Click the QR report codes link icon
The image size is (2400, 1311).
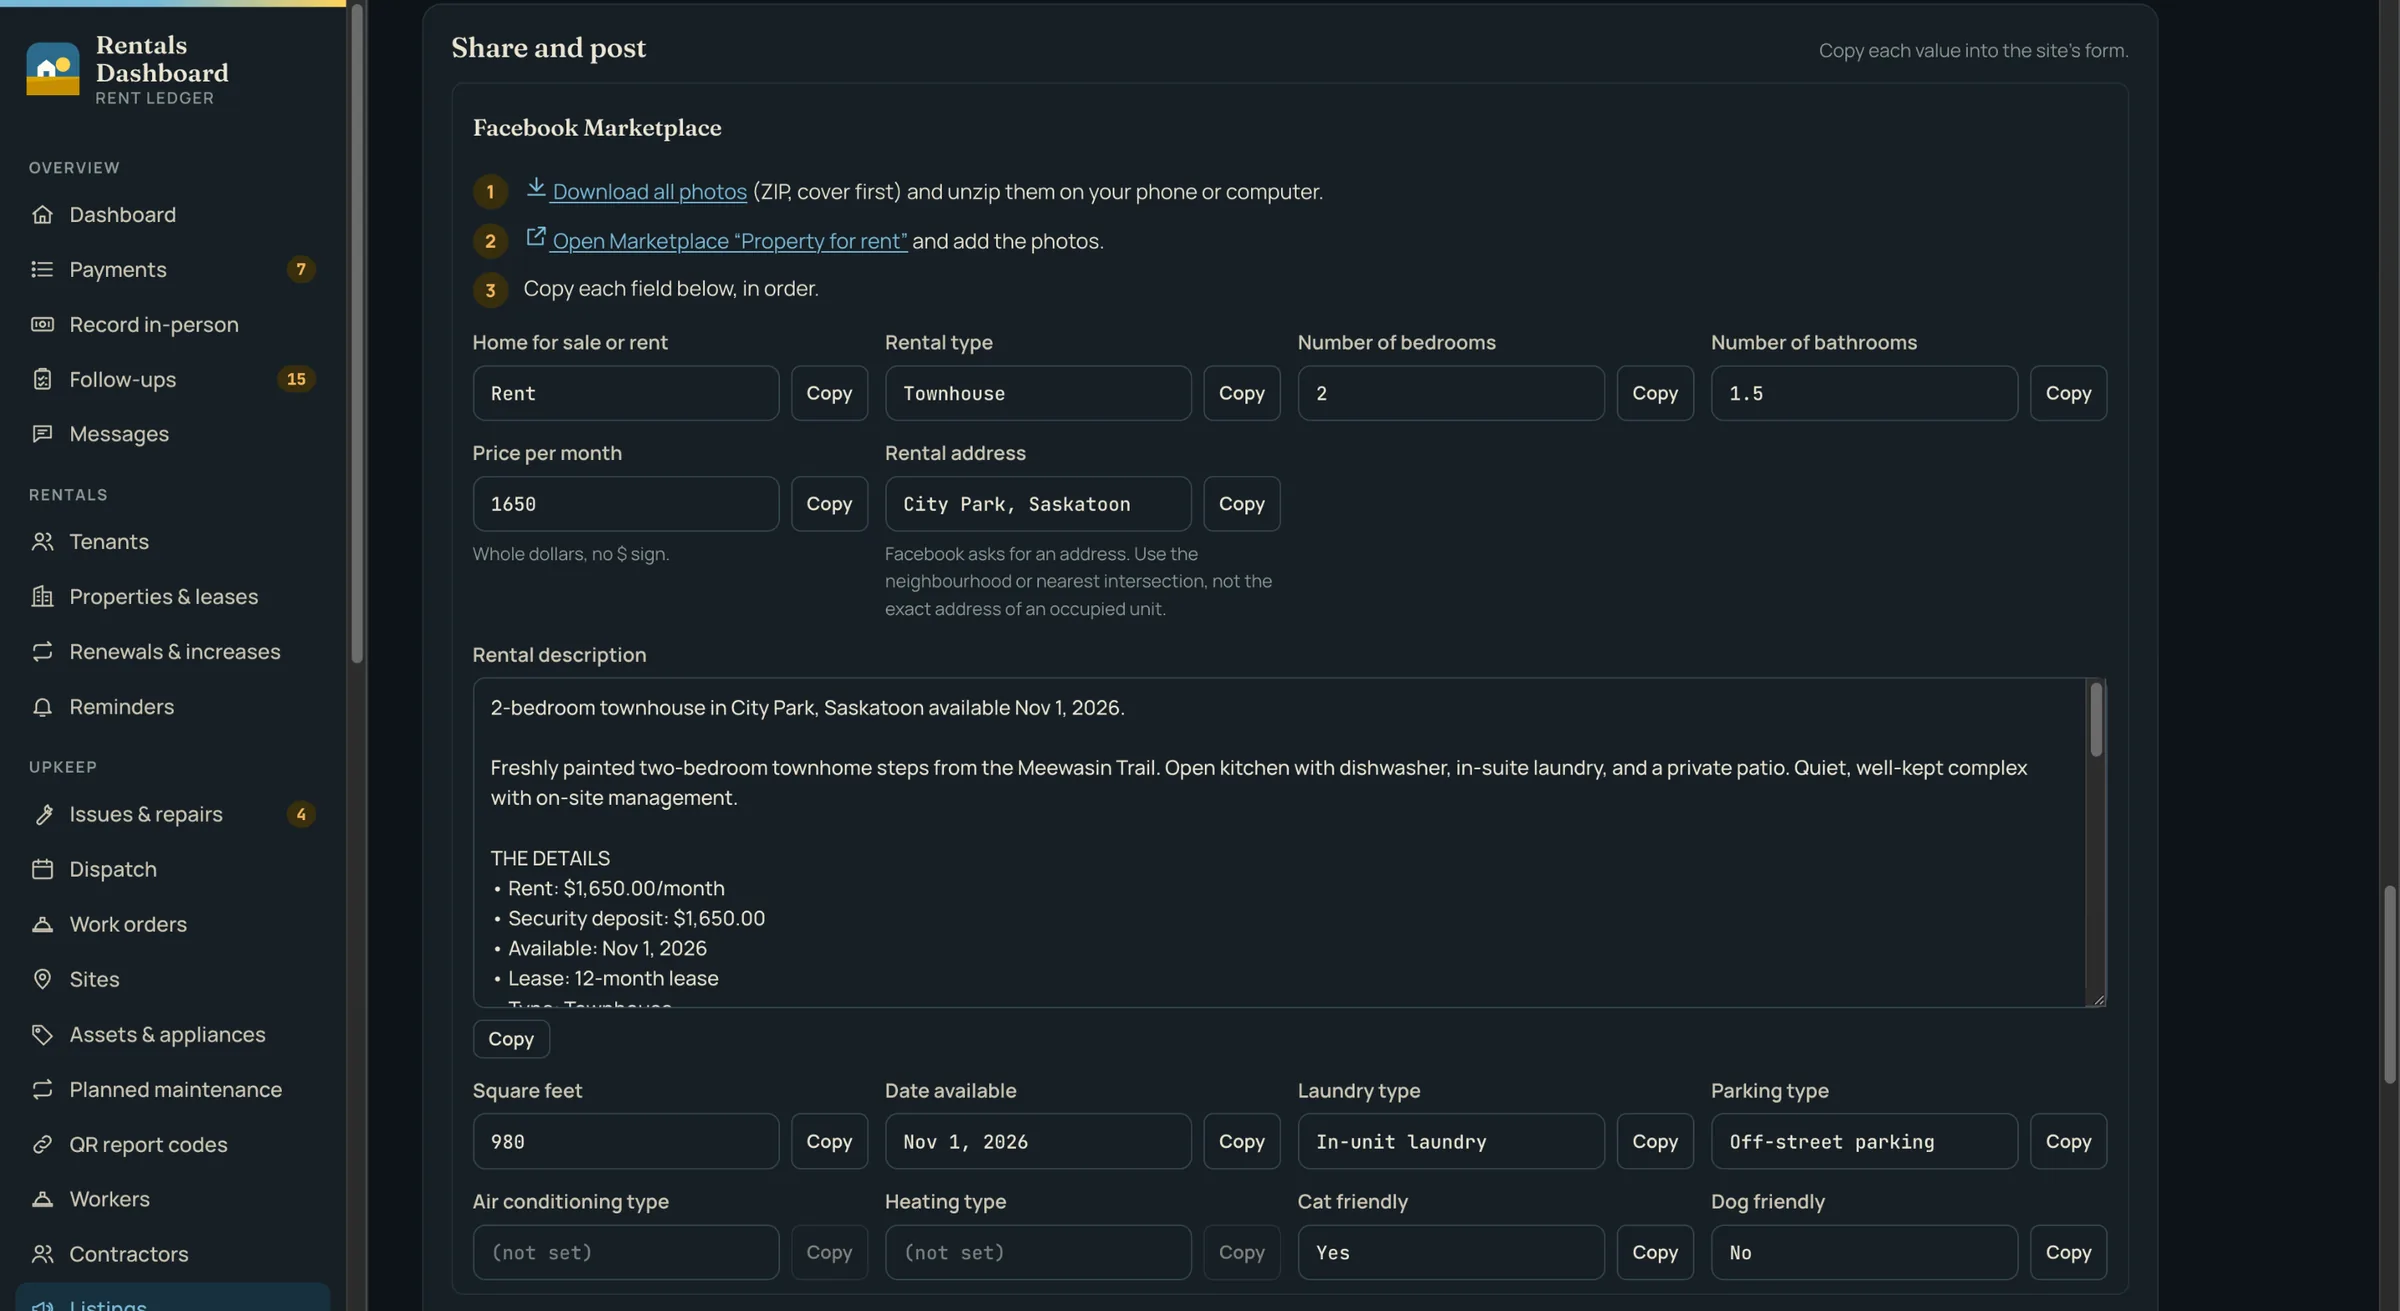pyautogui.click(x=42, y=1145)
